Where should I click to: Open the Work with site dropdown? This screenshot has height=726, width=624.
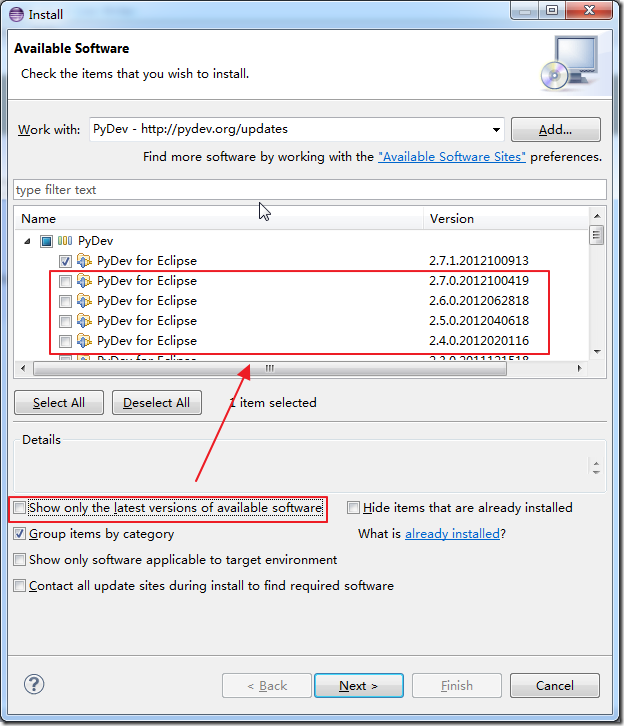point(496,130)
